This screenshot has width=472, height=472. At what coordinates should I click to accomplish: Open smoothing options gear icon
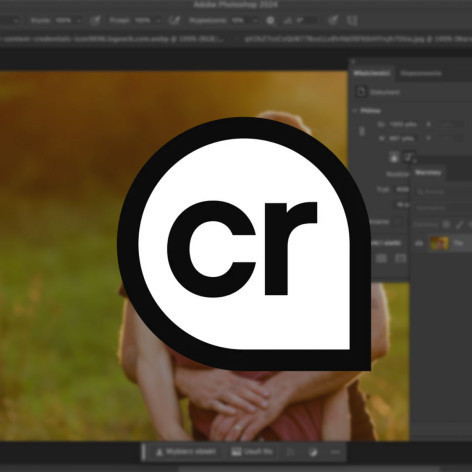pos(271,21)
